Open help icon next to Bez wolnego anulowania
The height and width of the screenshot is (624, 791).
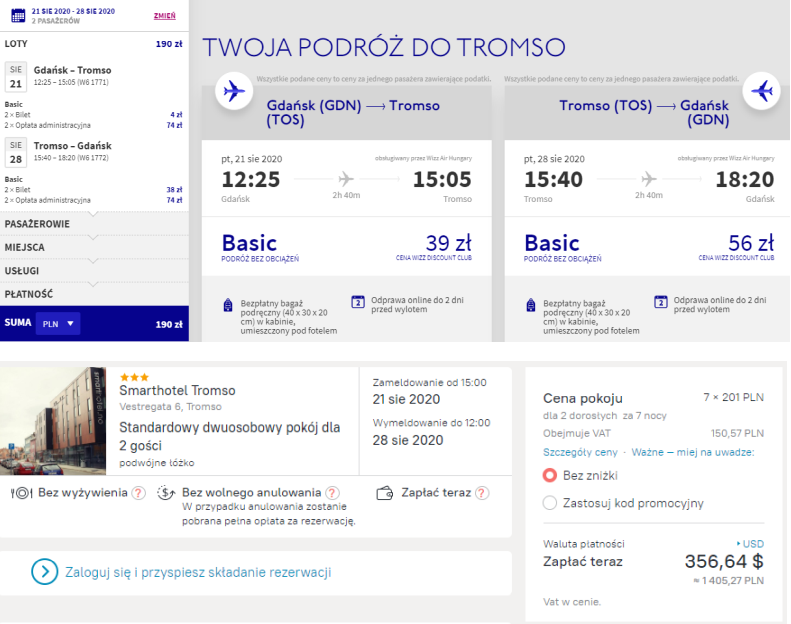(331, 493)
